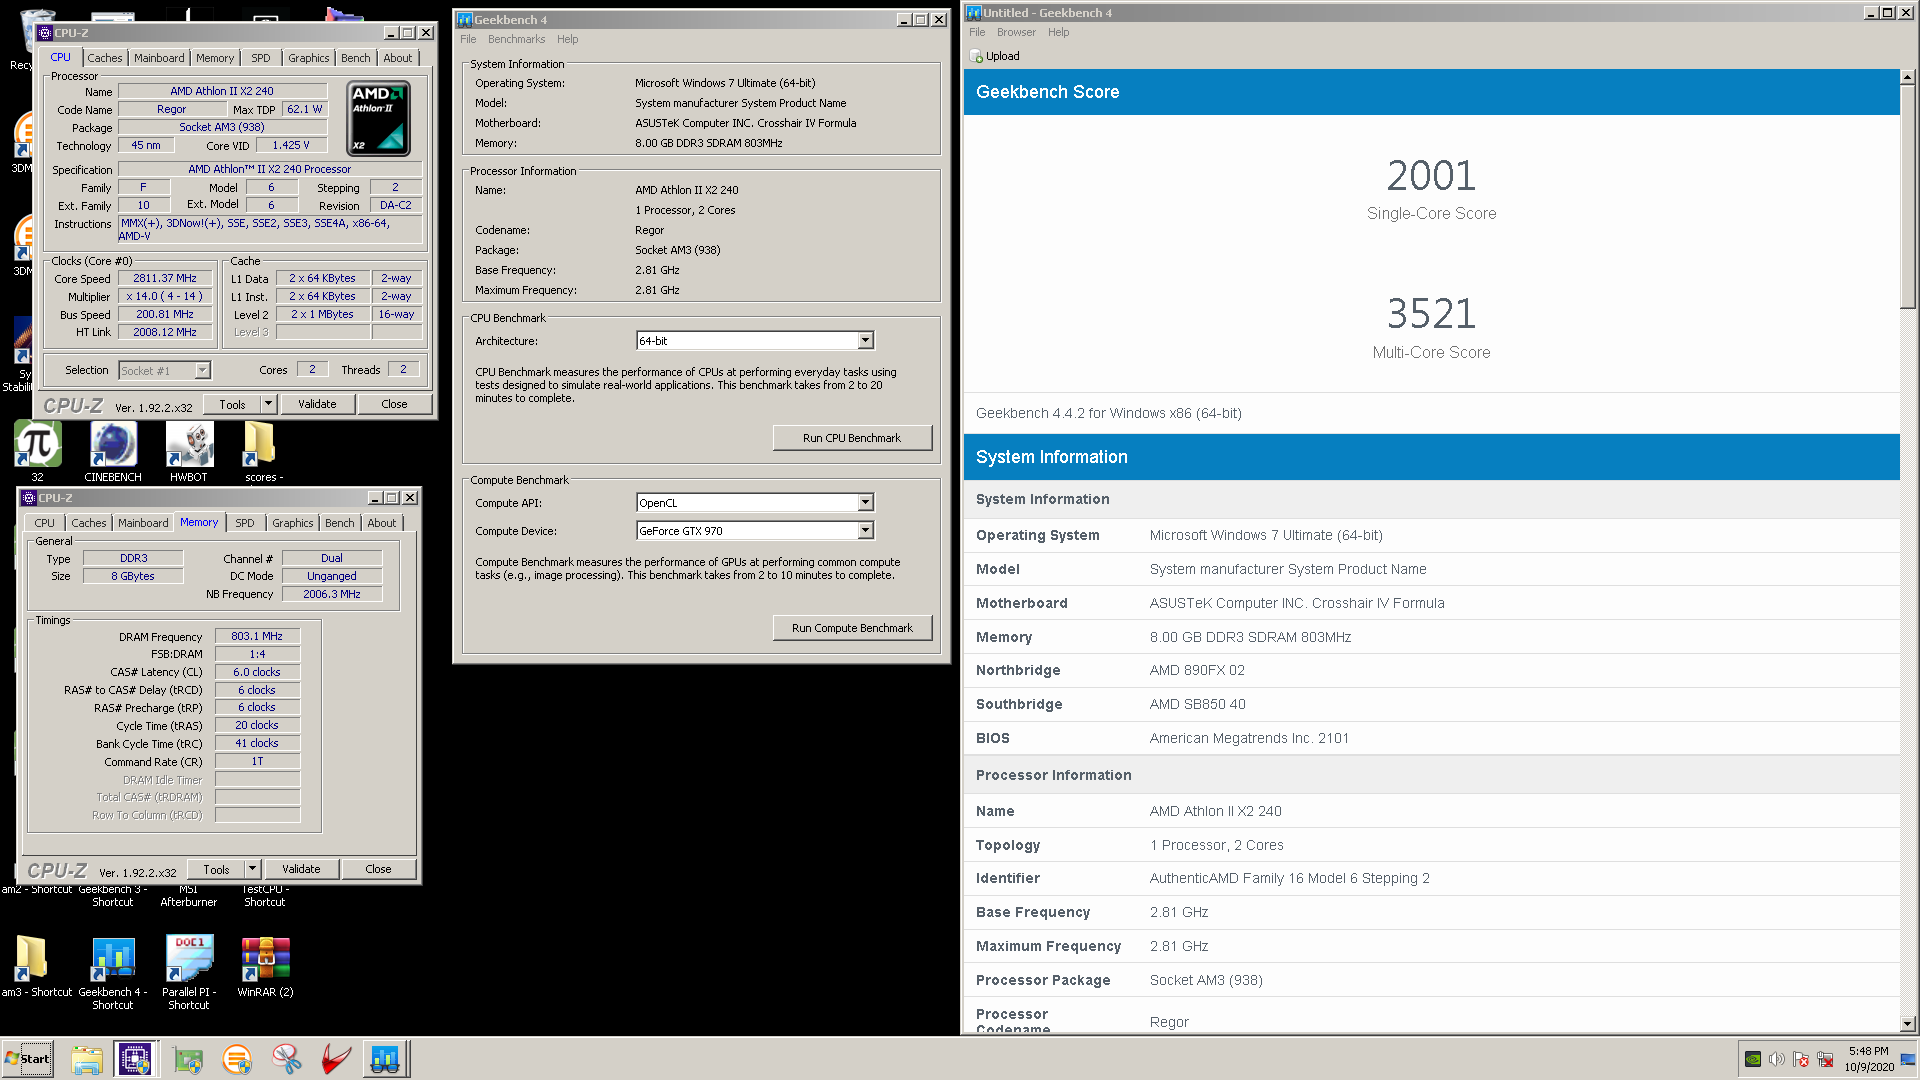Open the Action Center flag tray icon
The height and width of the screenshot is (1080, 1920).
tap(1801, 1059)
